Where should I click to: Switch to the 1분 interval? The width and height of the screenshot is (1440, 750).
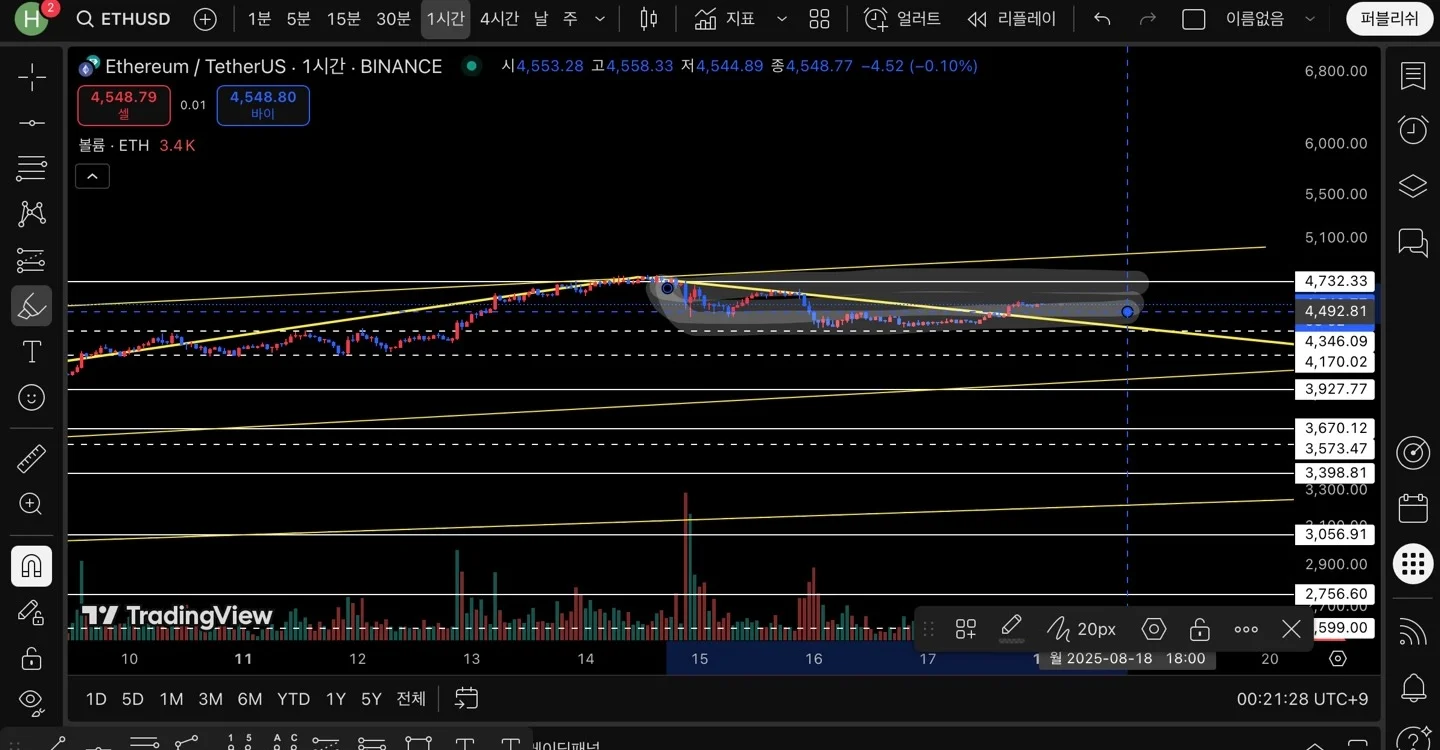pos(259,19)
